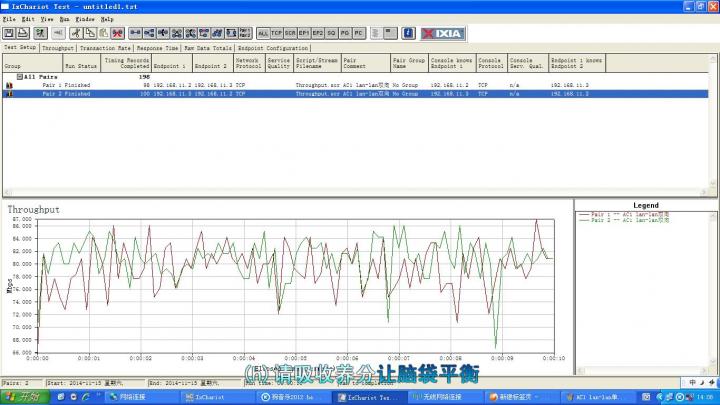Toggle the SCR filter button
The width and height of the screenshot is (720, 405).
point(290,33)
